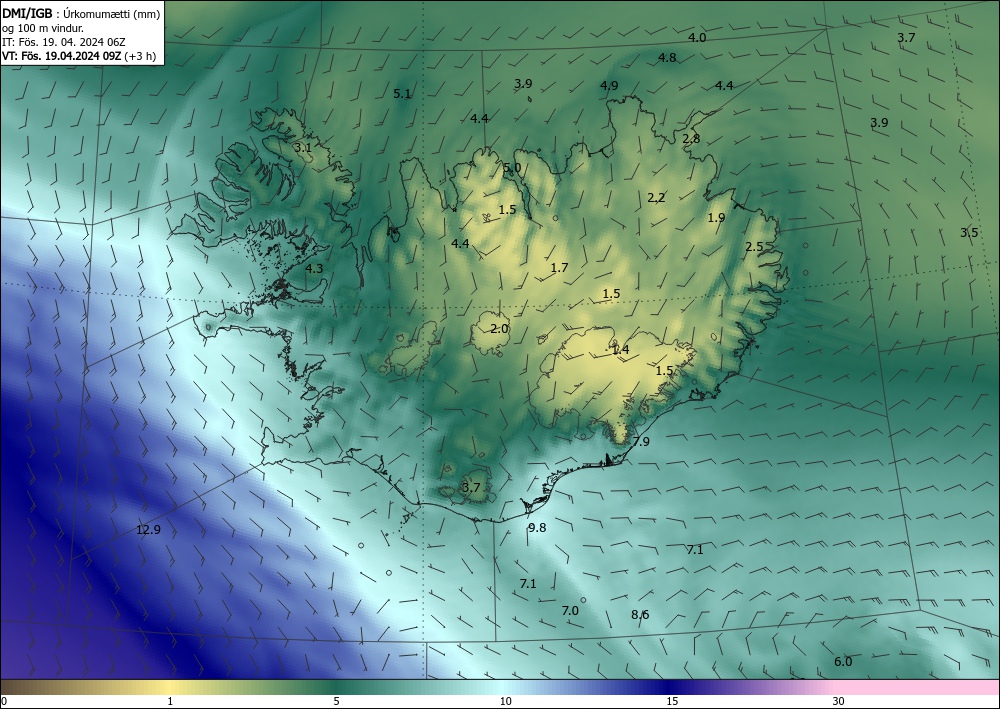
Task: Click the 5.1 value north of the Westfjords
Action: pos(402,94)
